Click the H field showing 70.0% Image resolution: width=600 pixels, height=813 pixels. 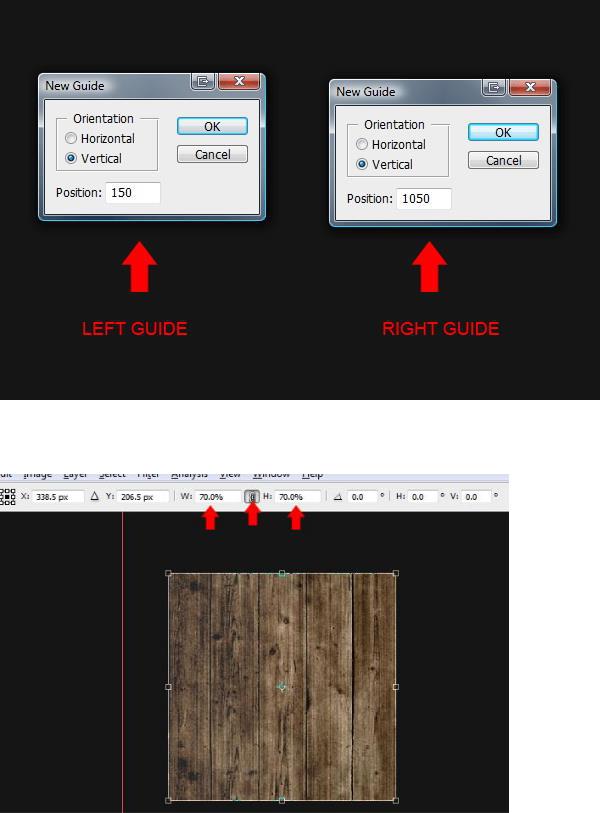tap(297, 497)
